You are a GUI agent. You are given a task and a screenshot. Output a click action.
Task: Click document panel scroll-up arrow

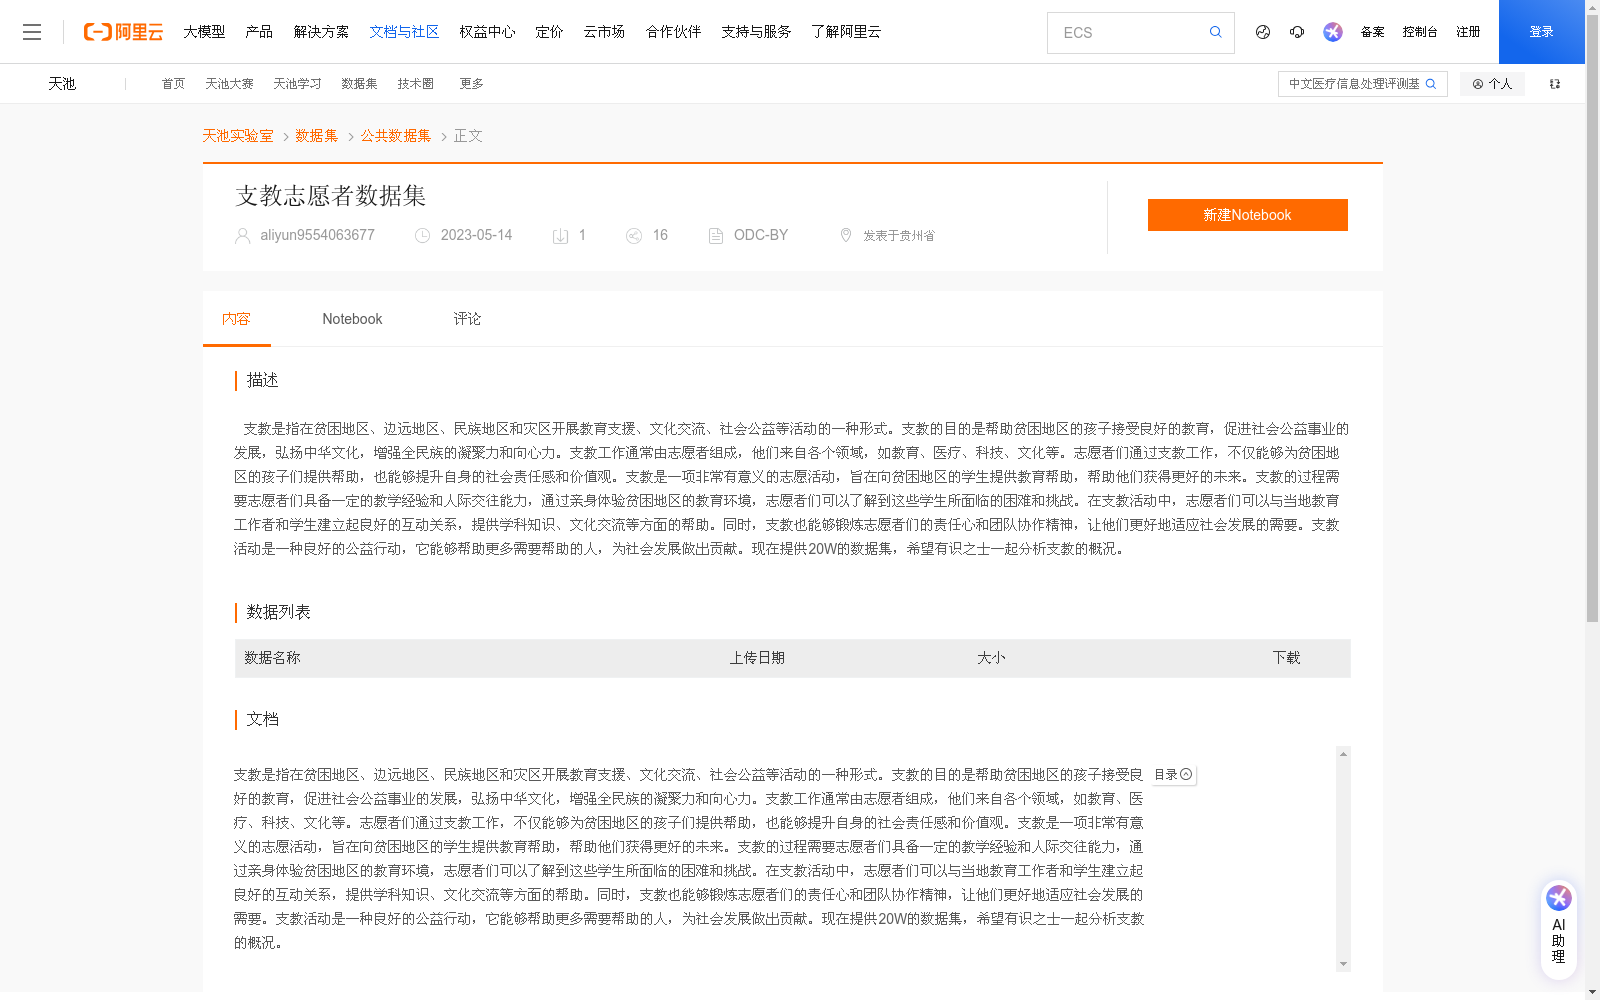1343,754
